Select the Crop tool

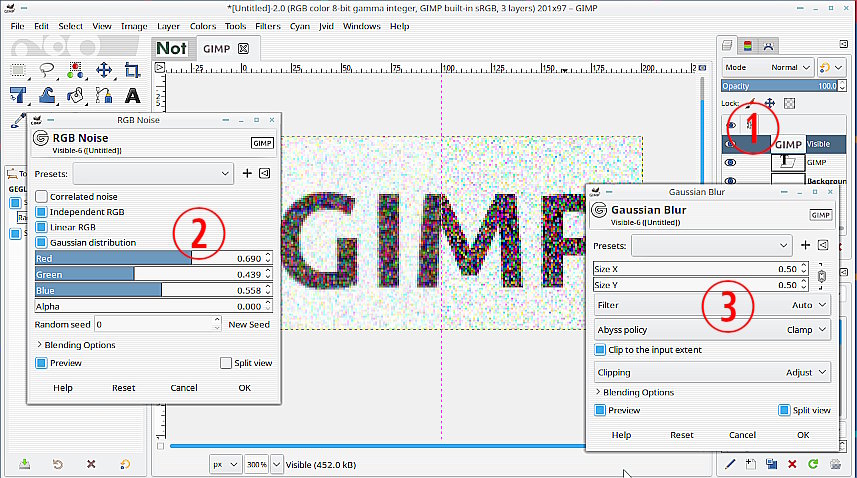click(x=132, y=70)
